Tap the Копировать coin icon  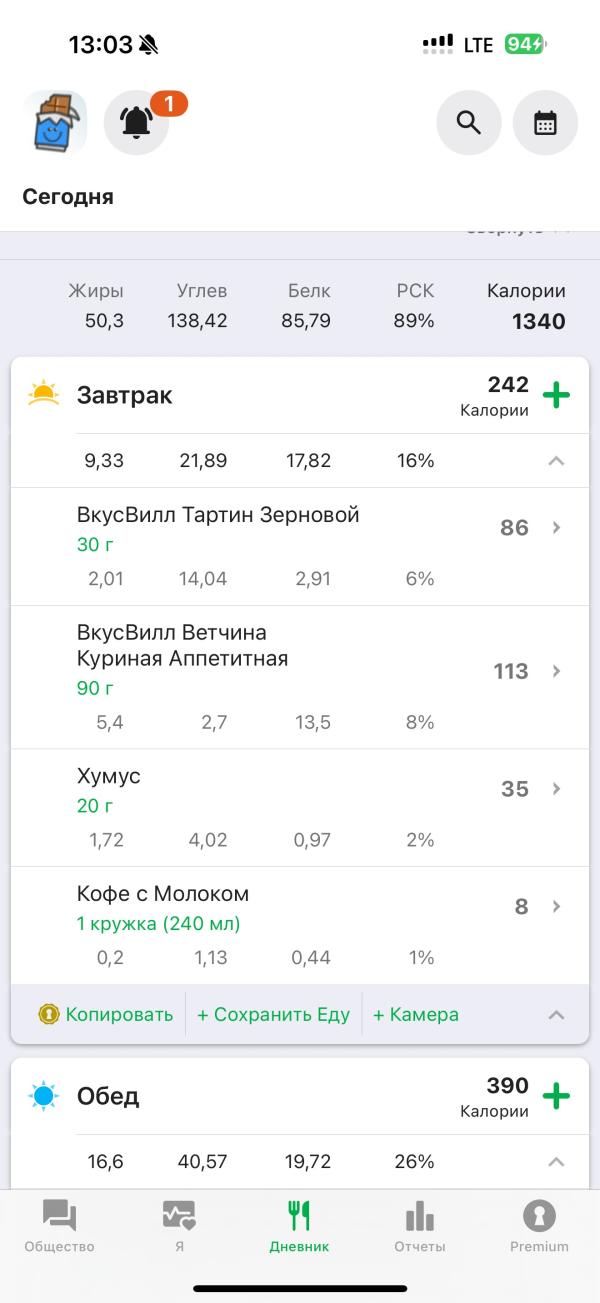click(49, 1014)
